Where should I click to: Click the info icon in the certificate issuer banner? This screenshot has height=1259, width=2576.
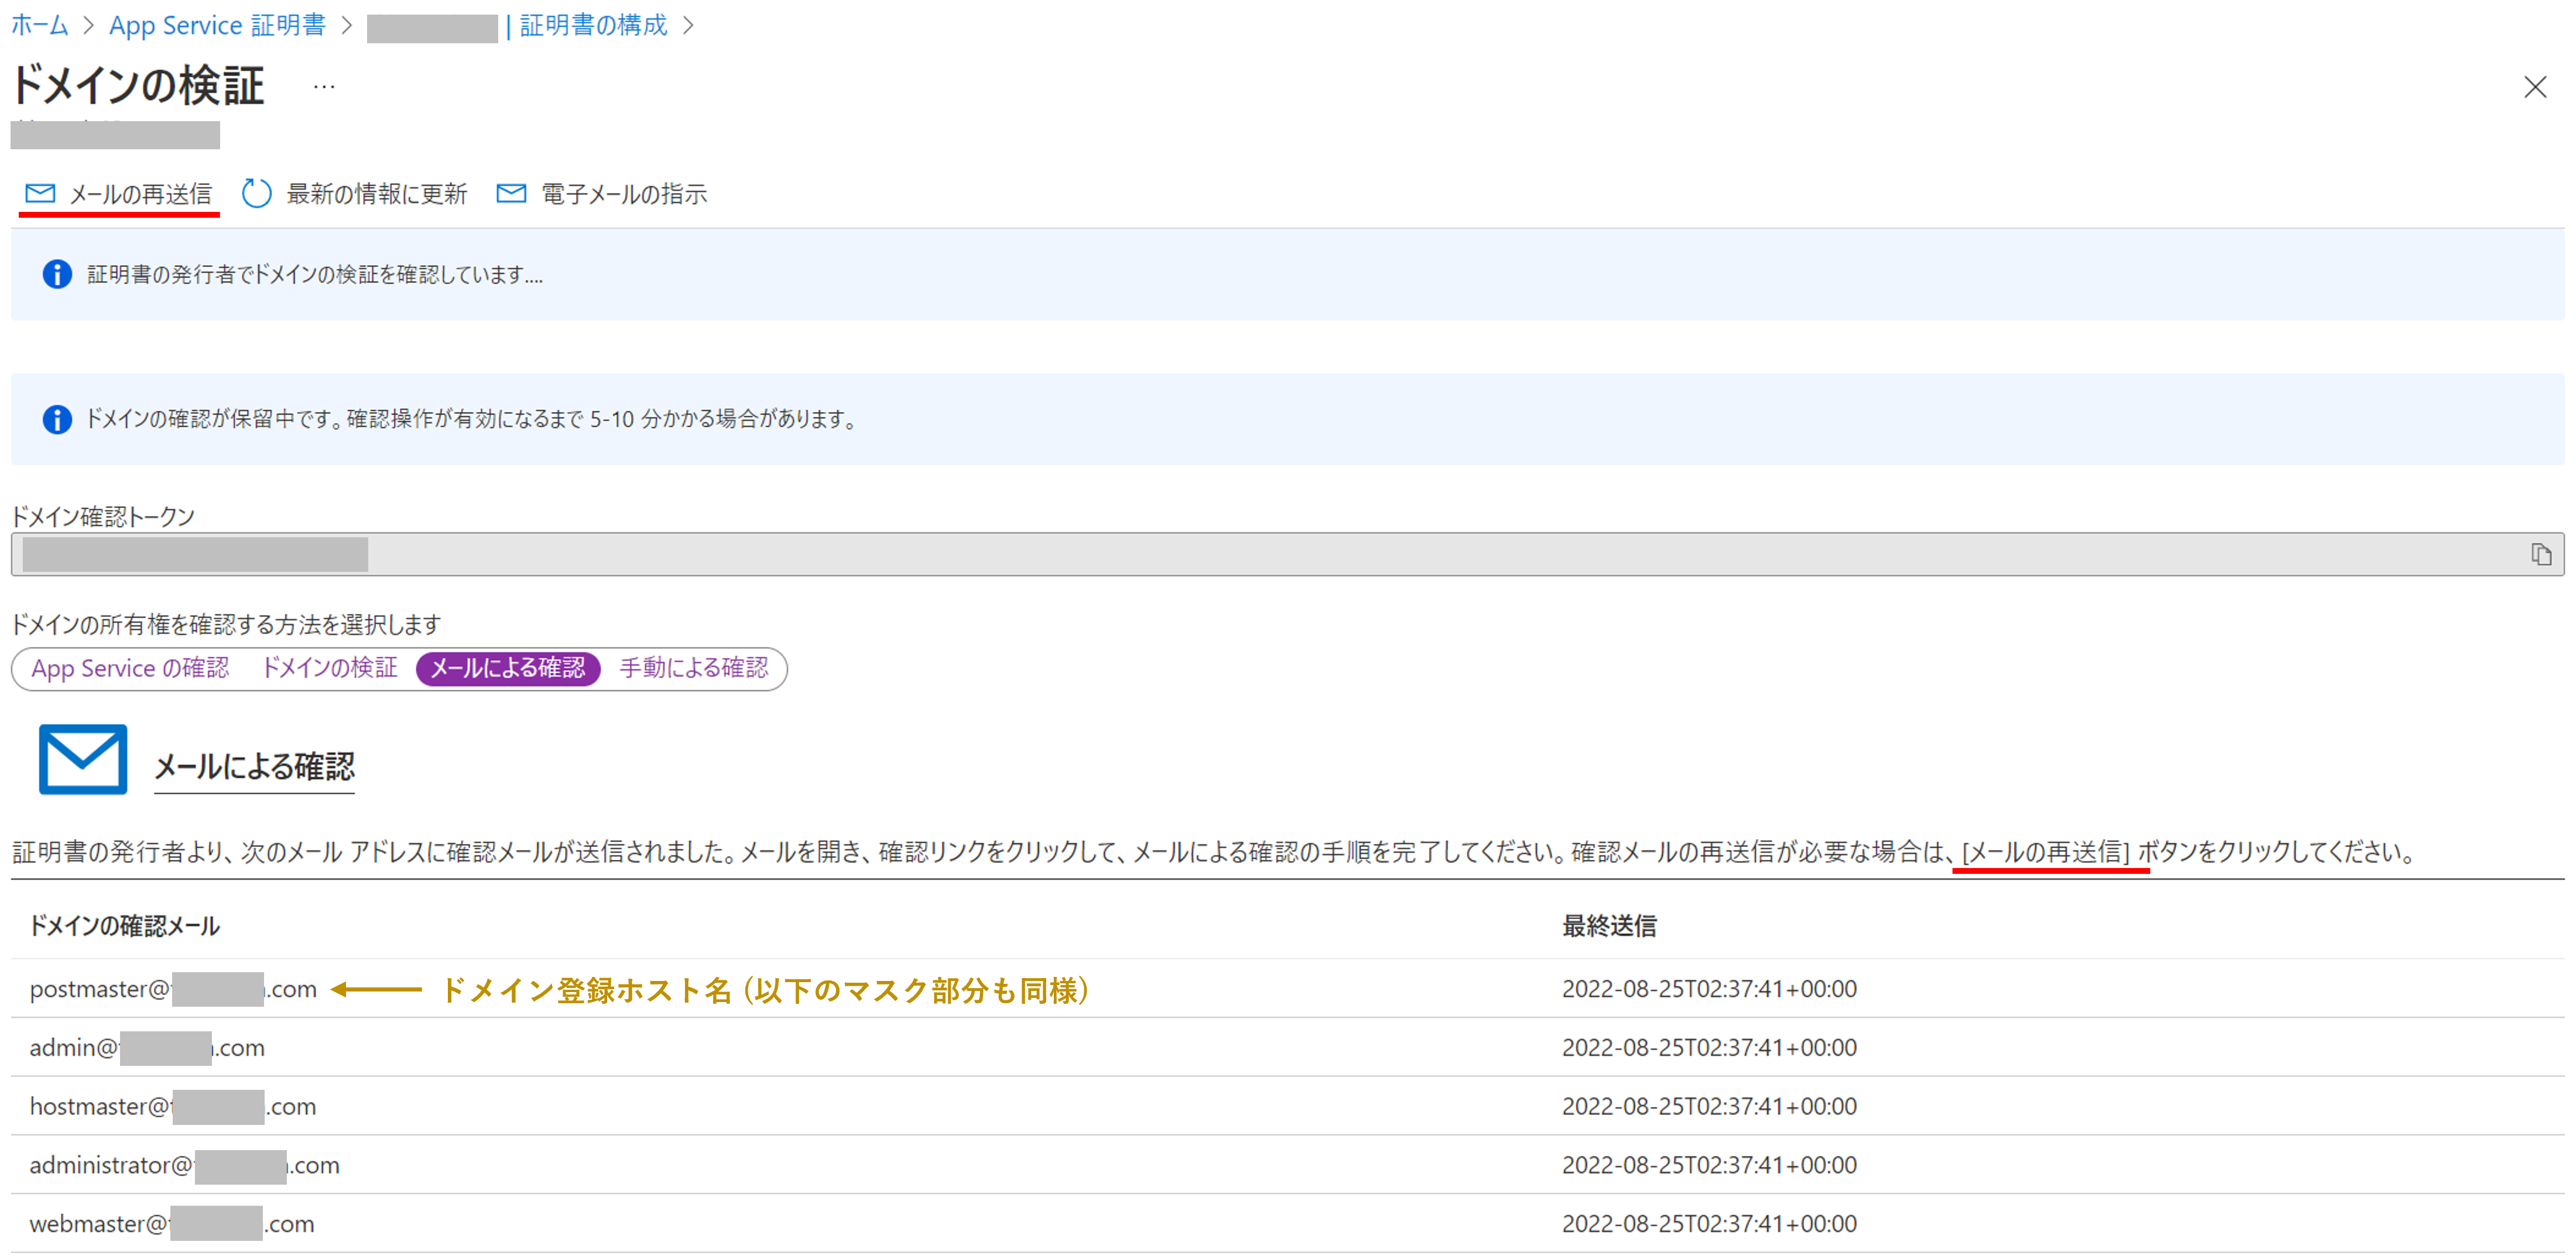57,274
